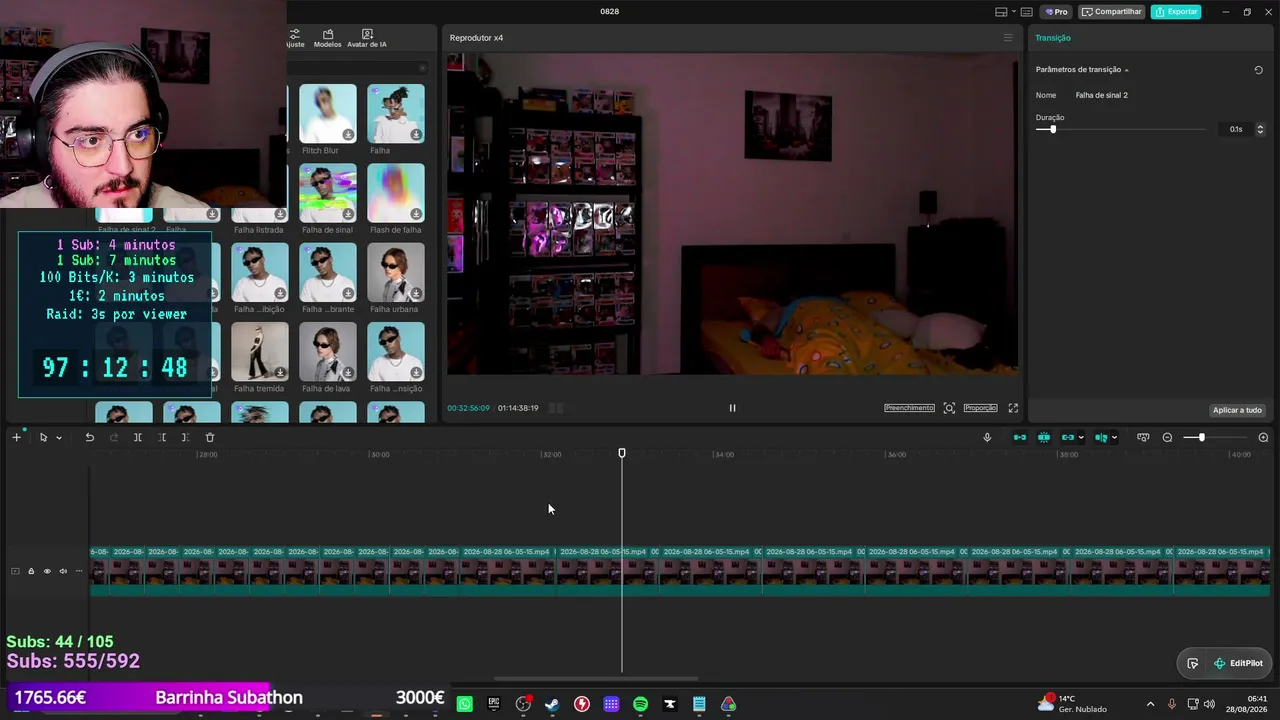
Task: Open the track more-options icon
Action: 79,571
